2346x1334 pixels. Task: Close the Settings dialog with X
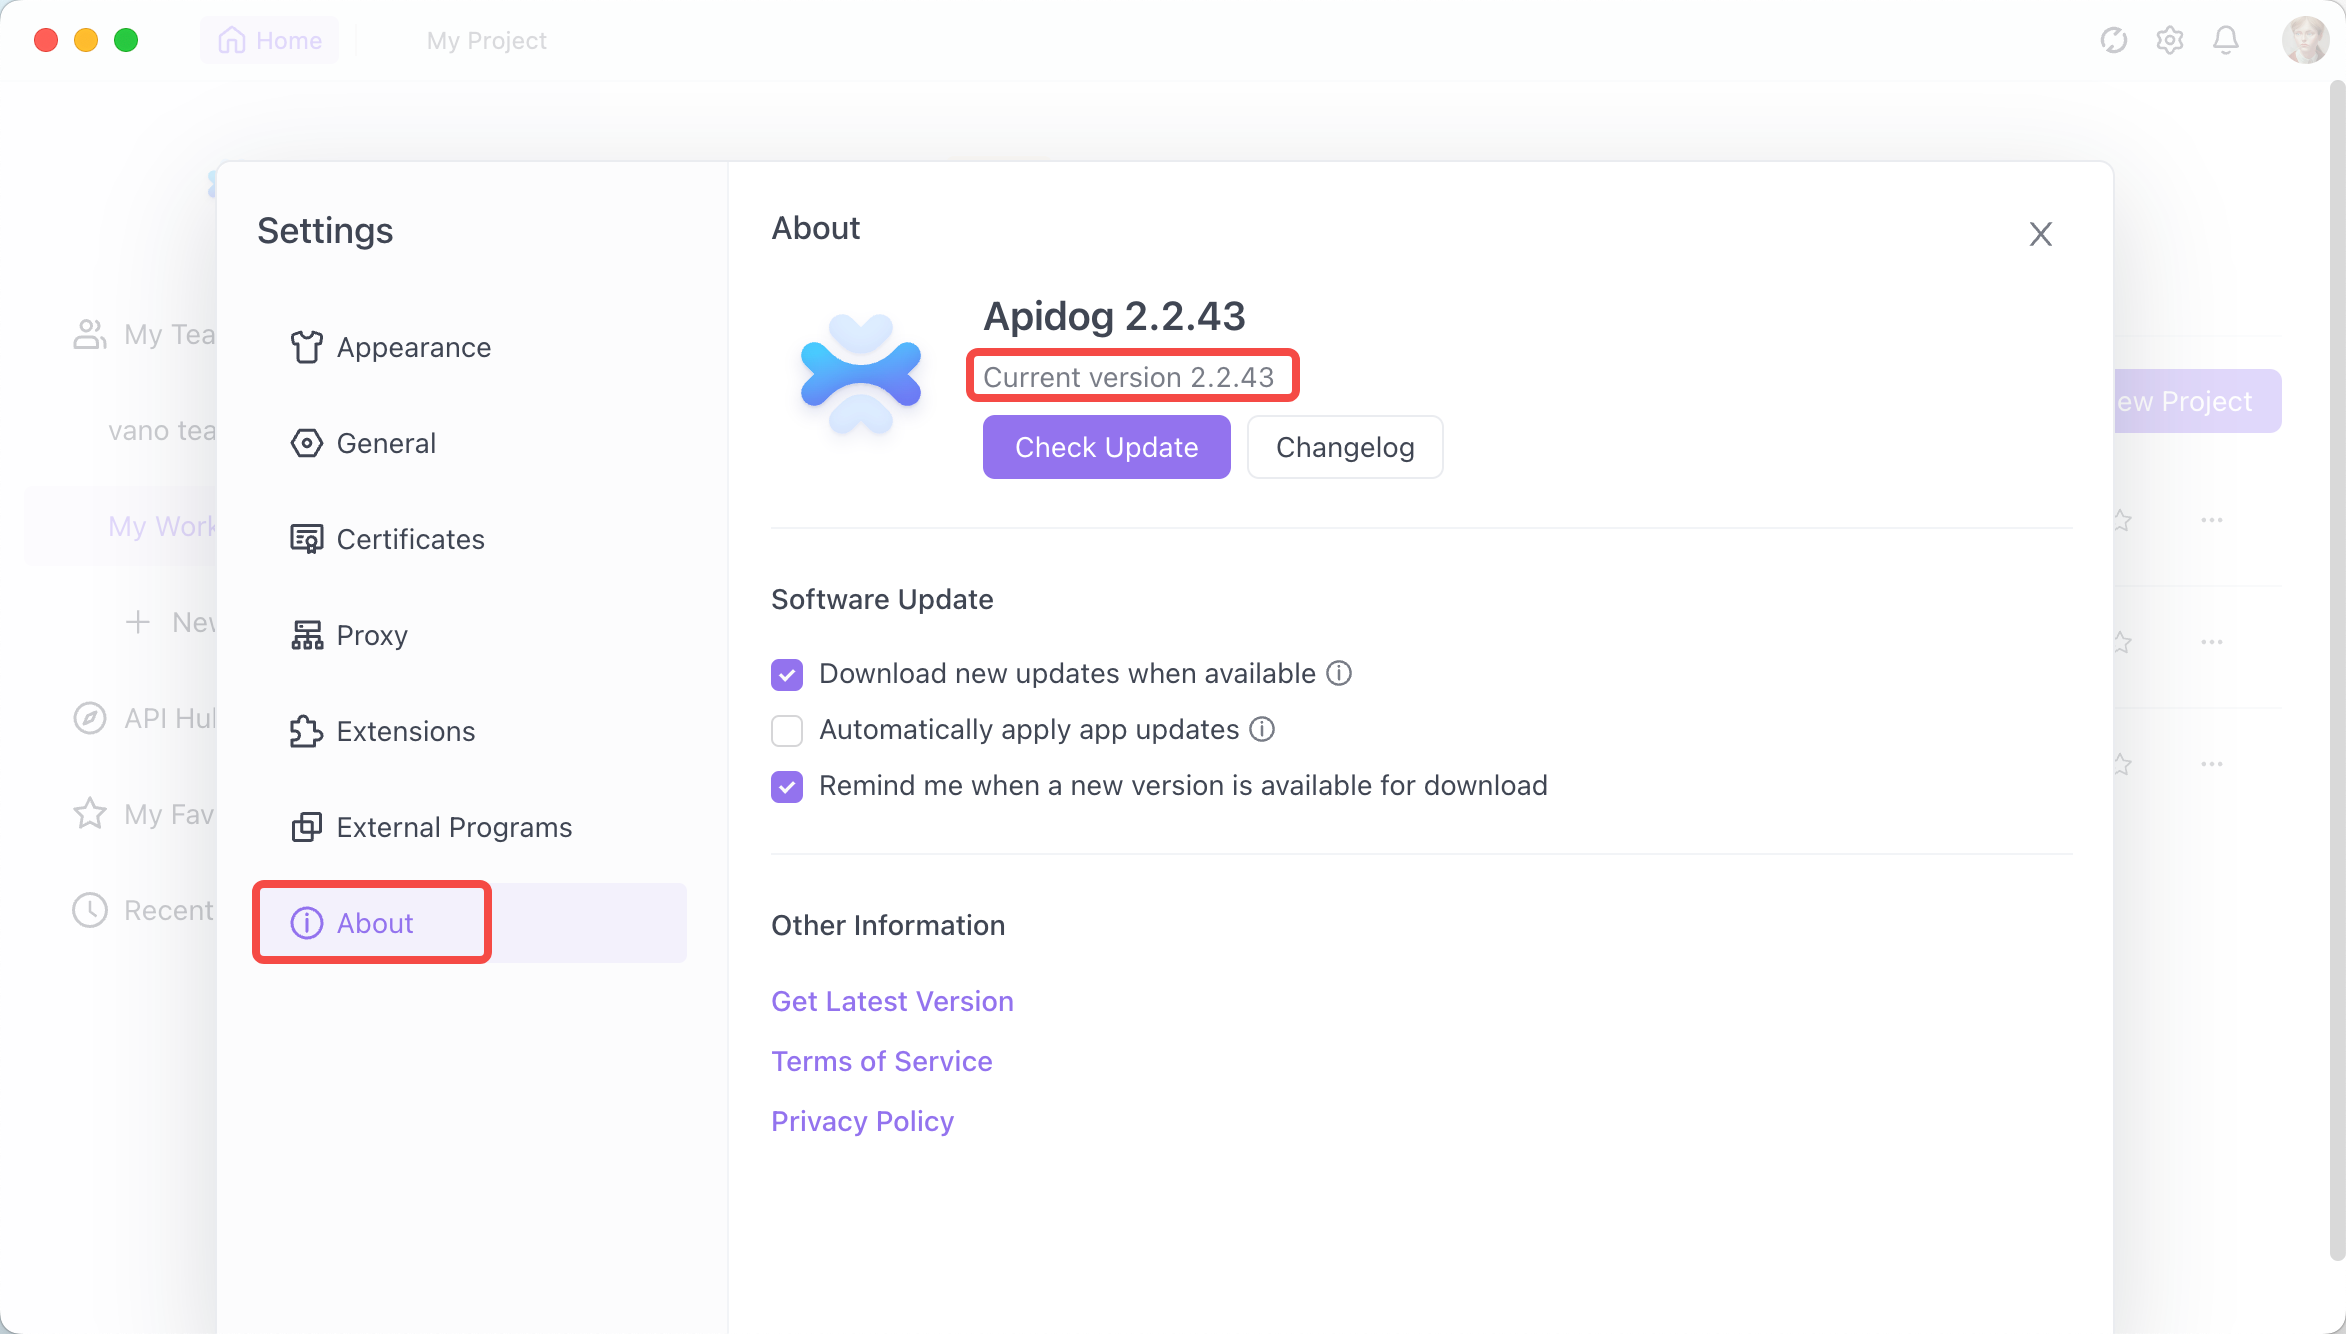[x=2040, y=234]
